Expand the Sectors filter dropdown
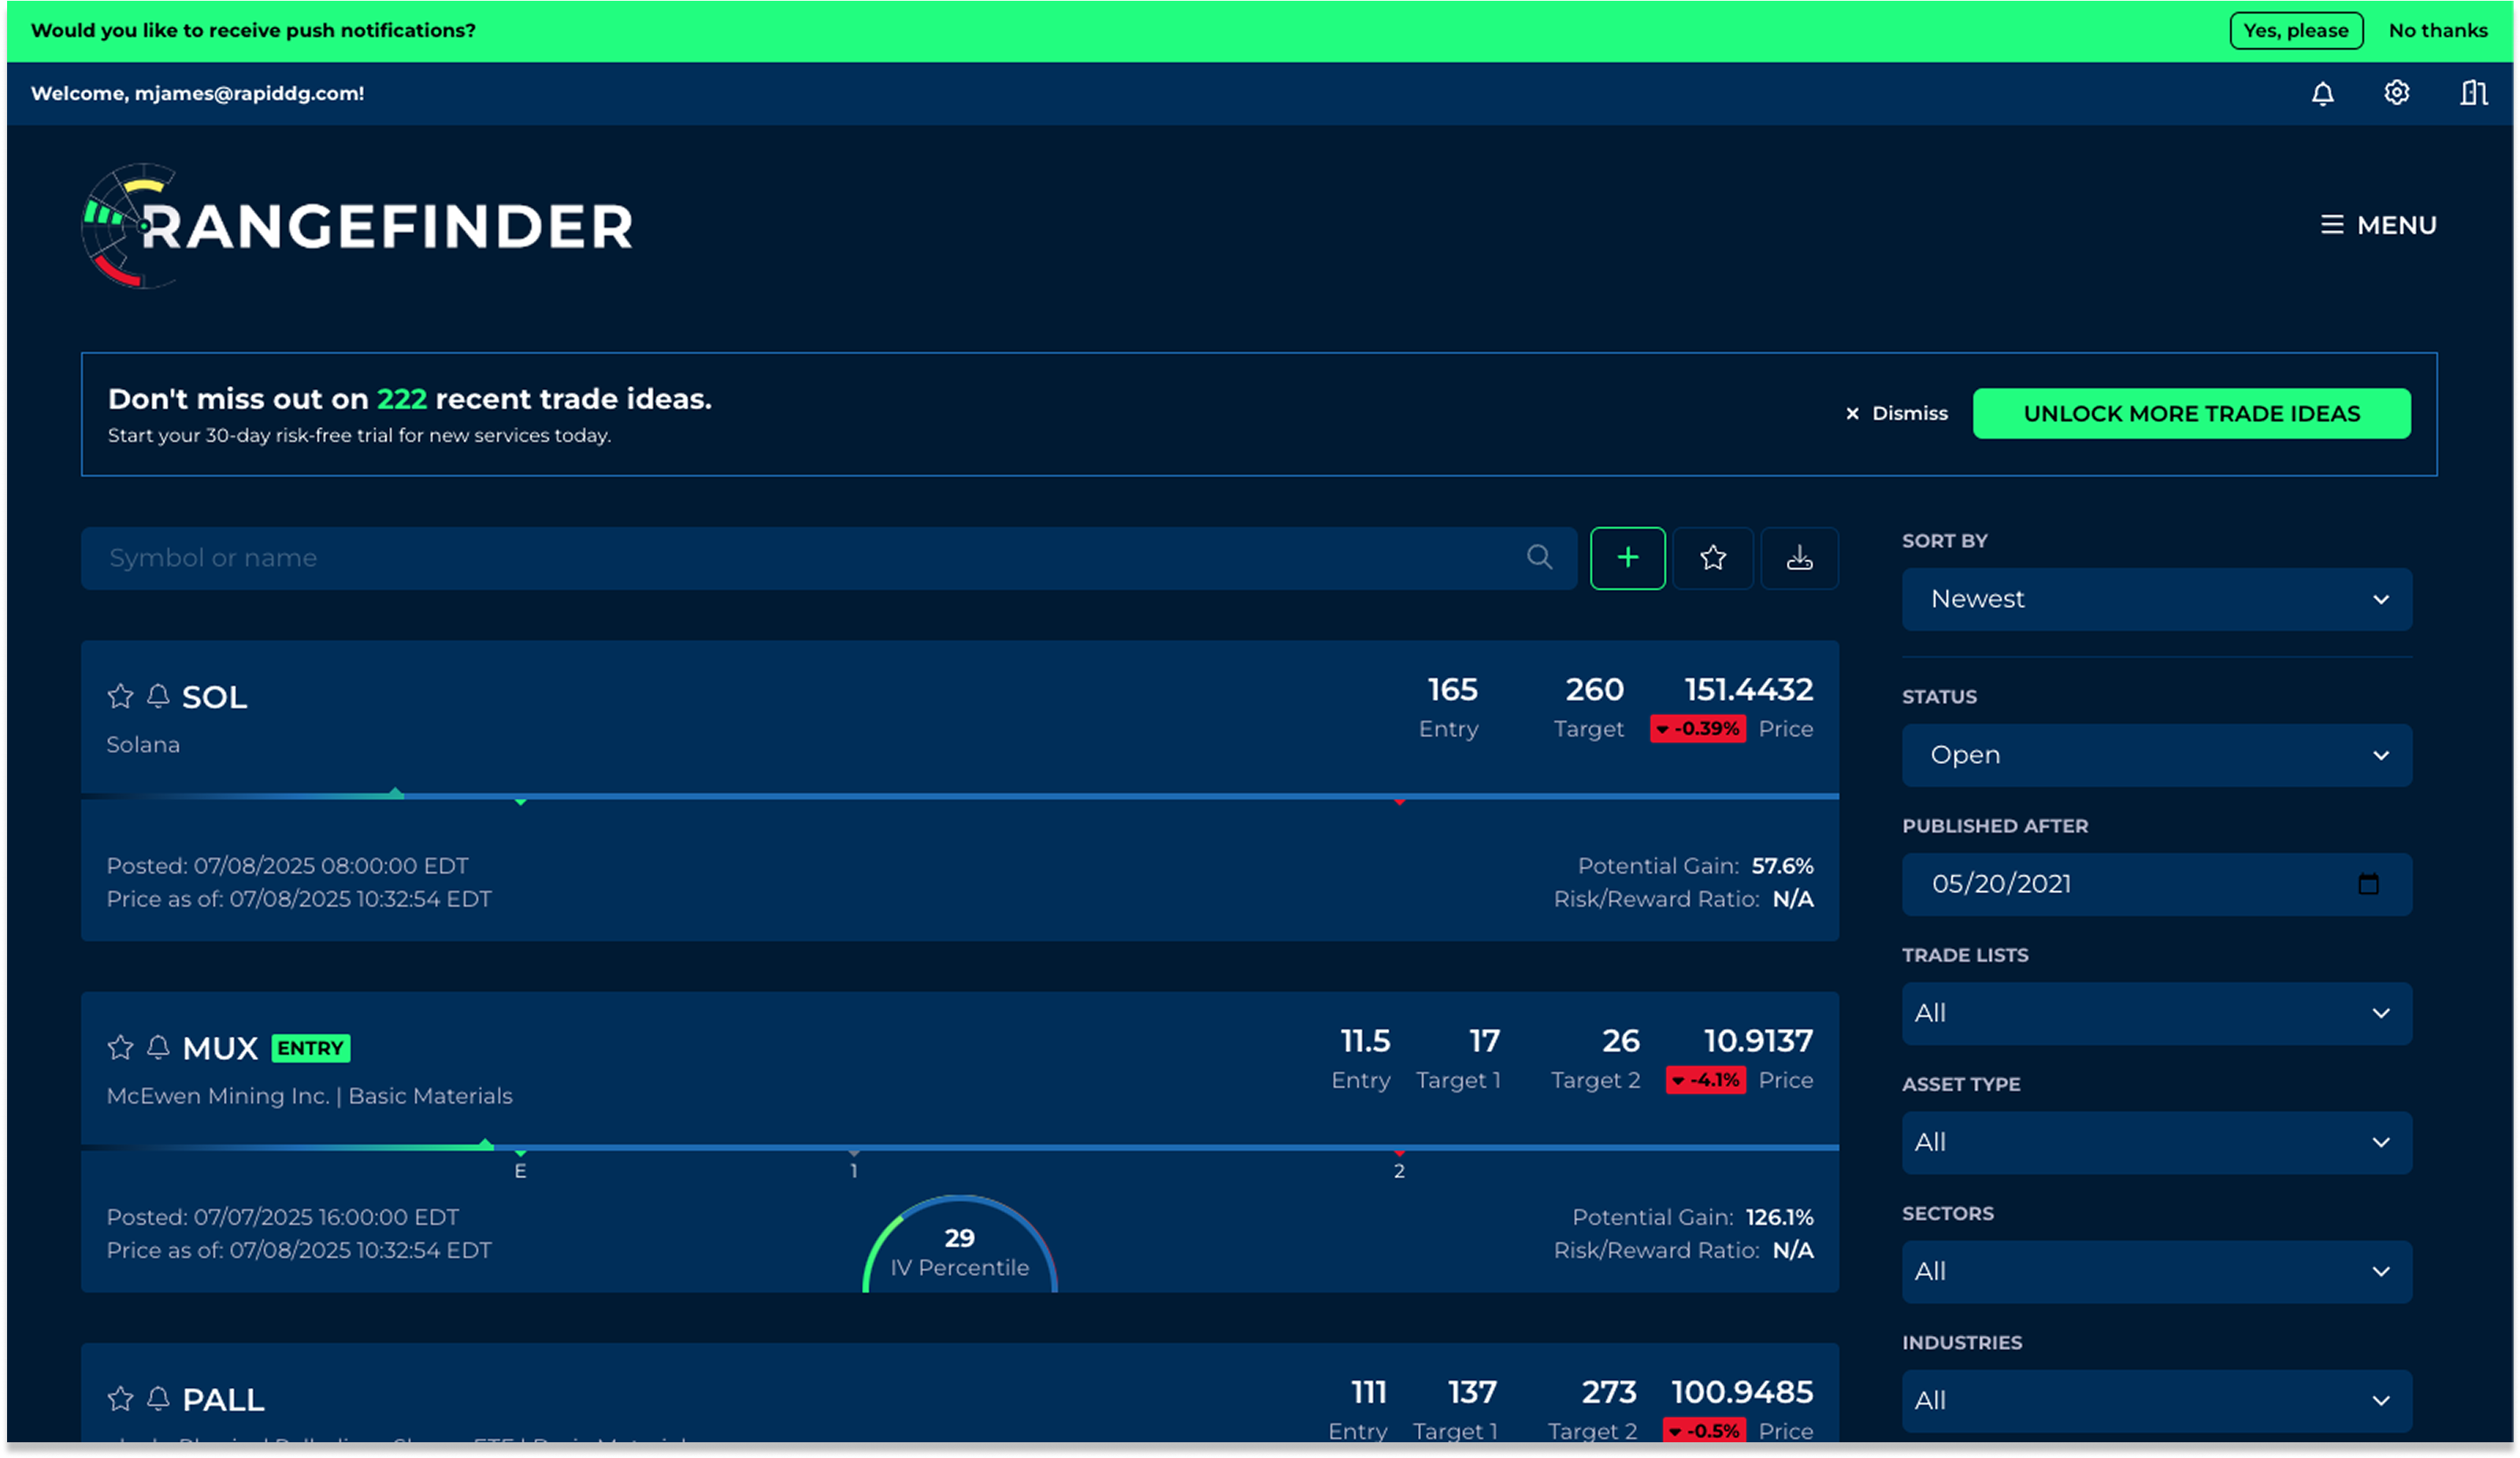Image resolution: width=2520 pixels, height=1458 pixels. click(2156, 1271)
